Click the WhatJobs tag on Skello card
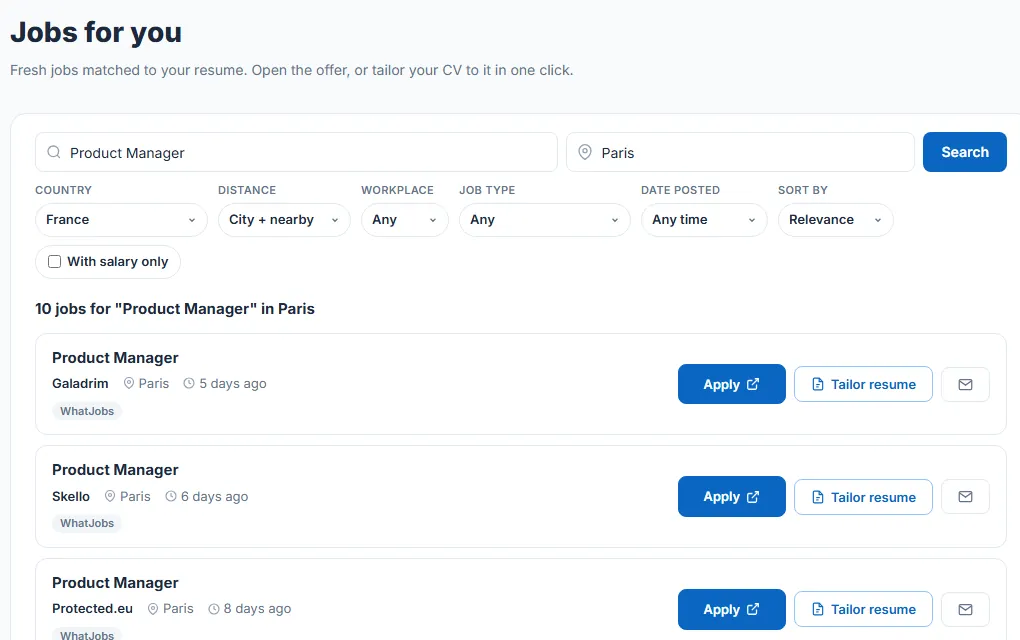Image resolution: width=1020 pixels, height=640 pixels. 87,523
